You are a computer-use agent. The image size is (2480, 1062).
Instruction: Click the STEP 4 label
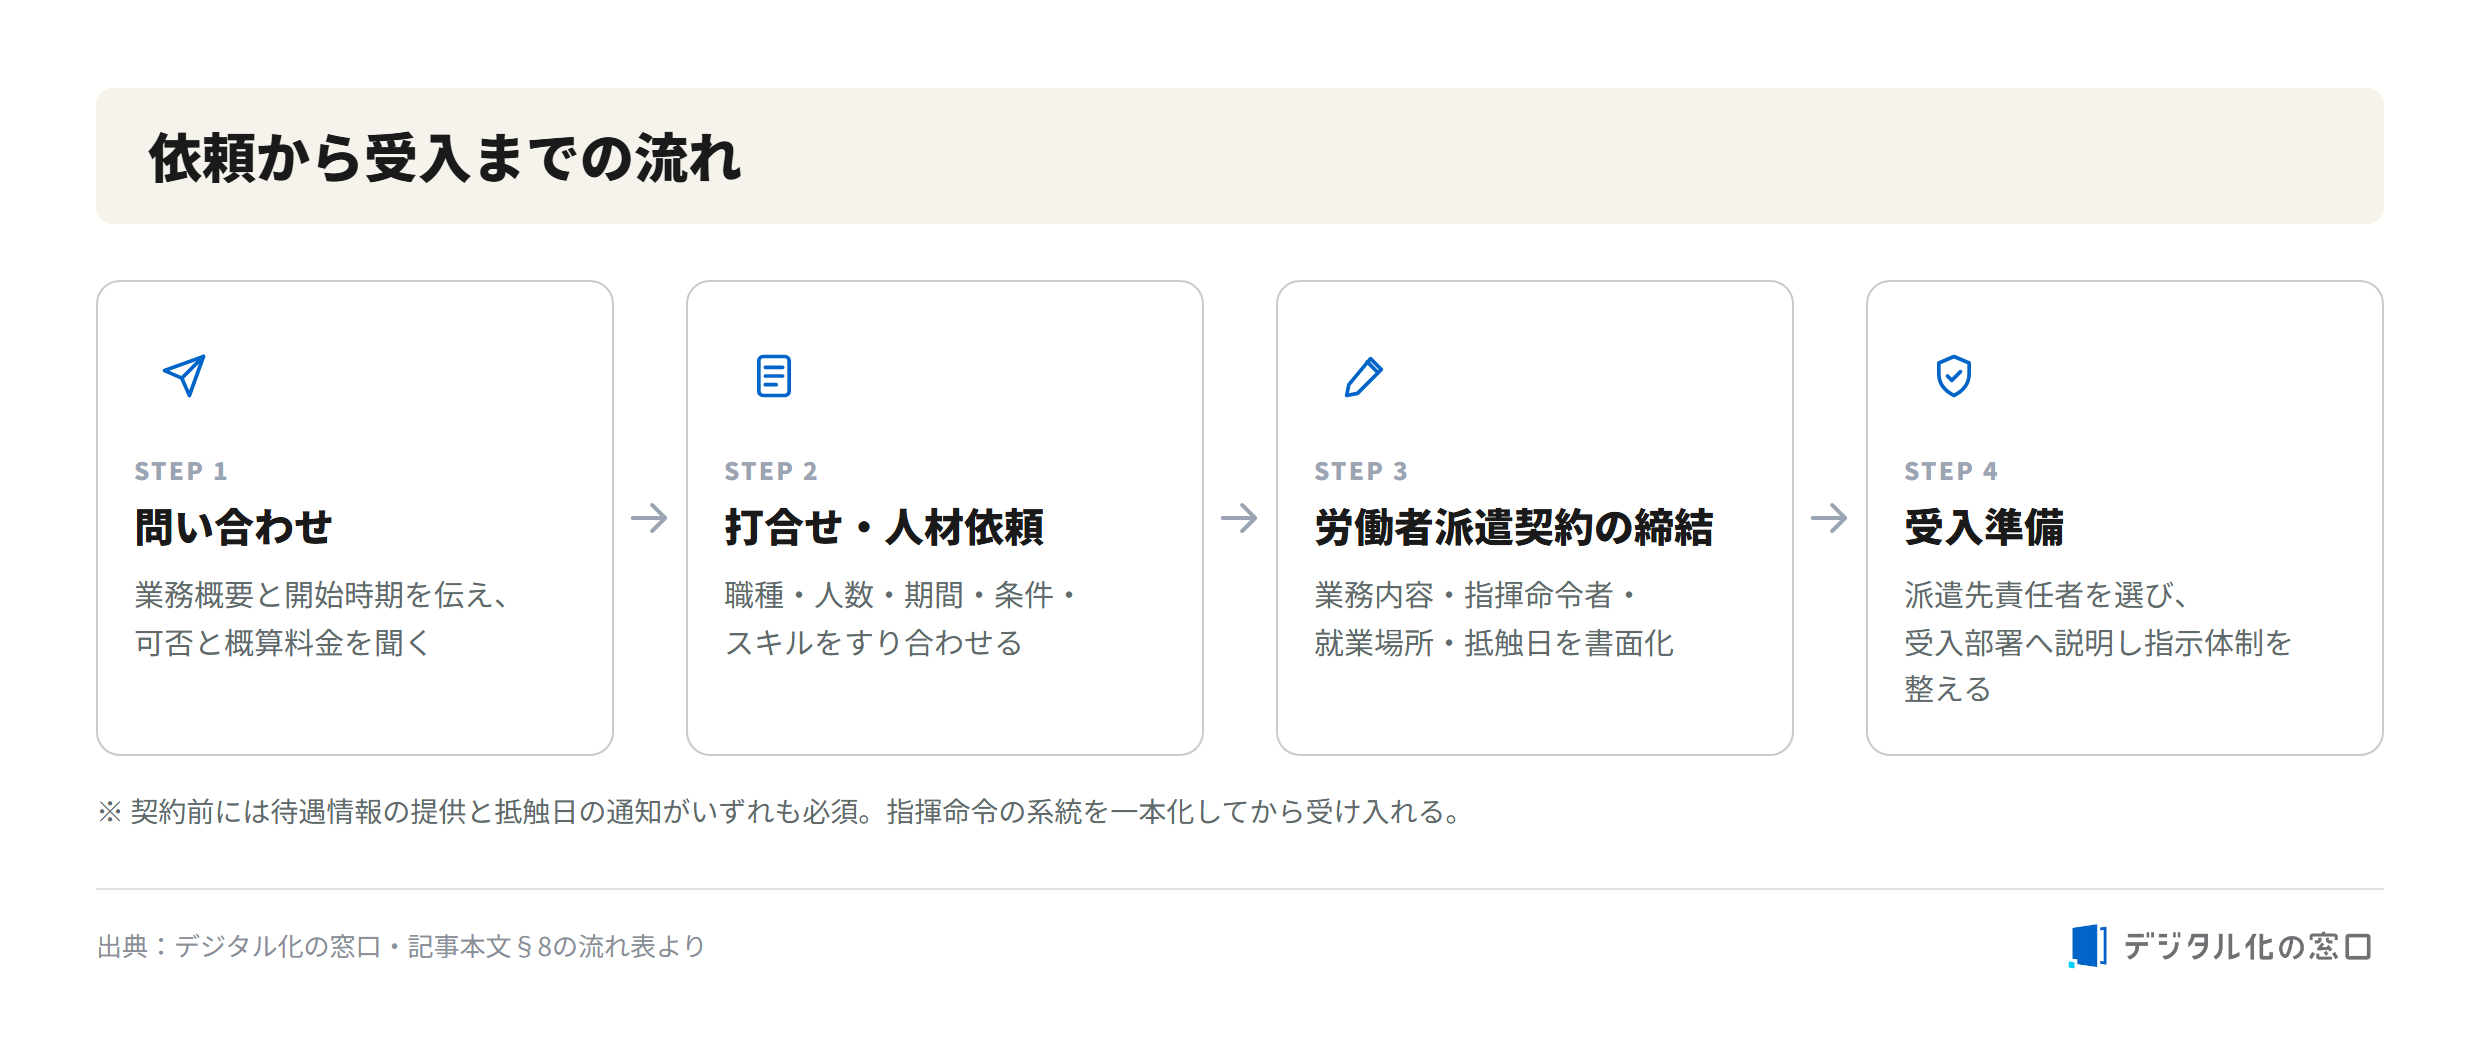[x=1951, y=471]
